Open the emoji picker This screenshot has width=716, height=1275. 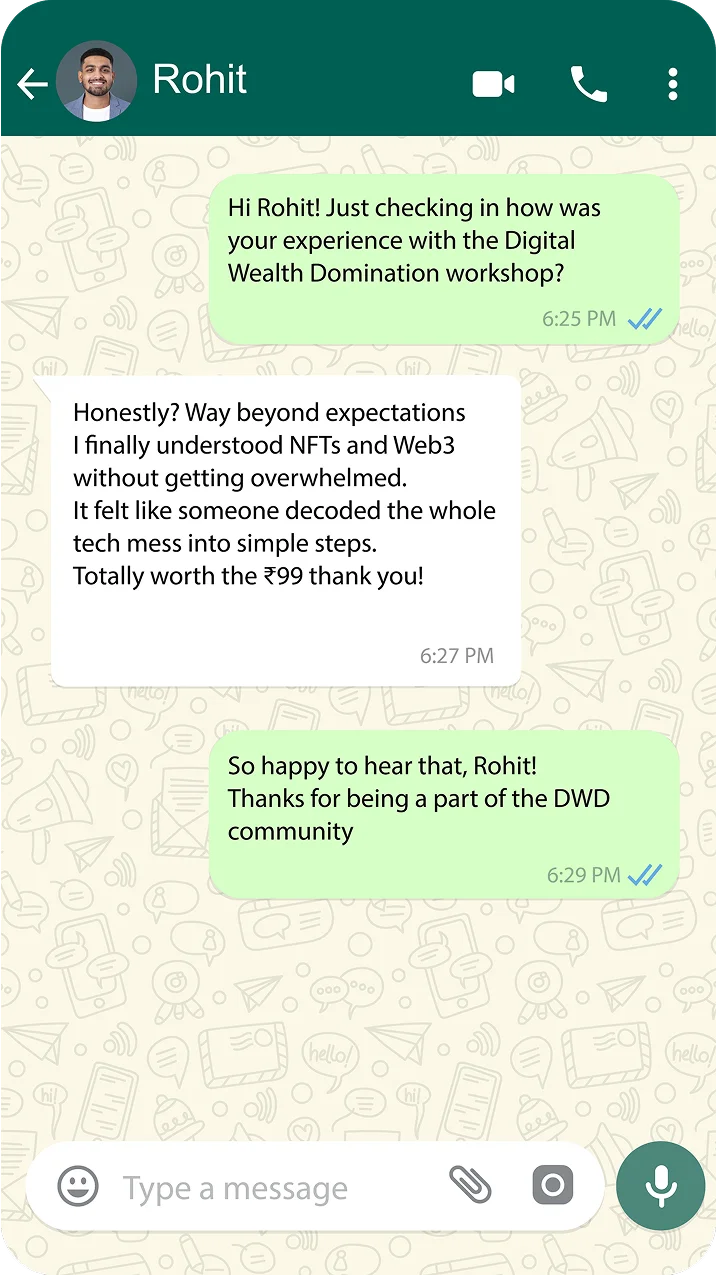78,1186
